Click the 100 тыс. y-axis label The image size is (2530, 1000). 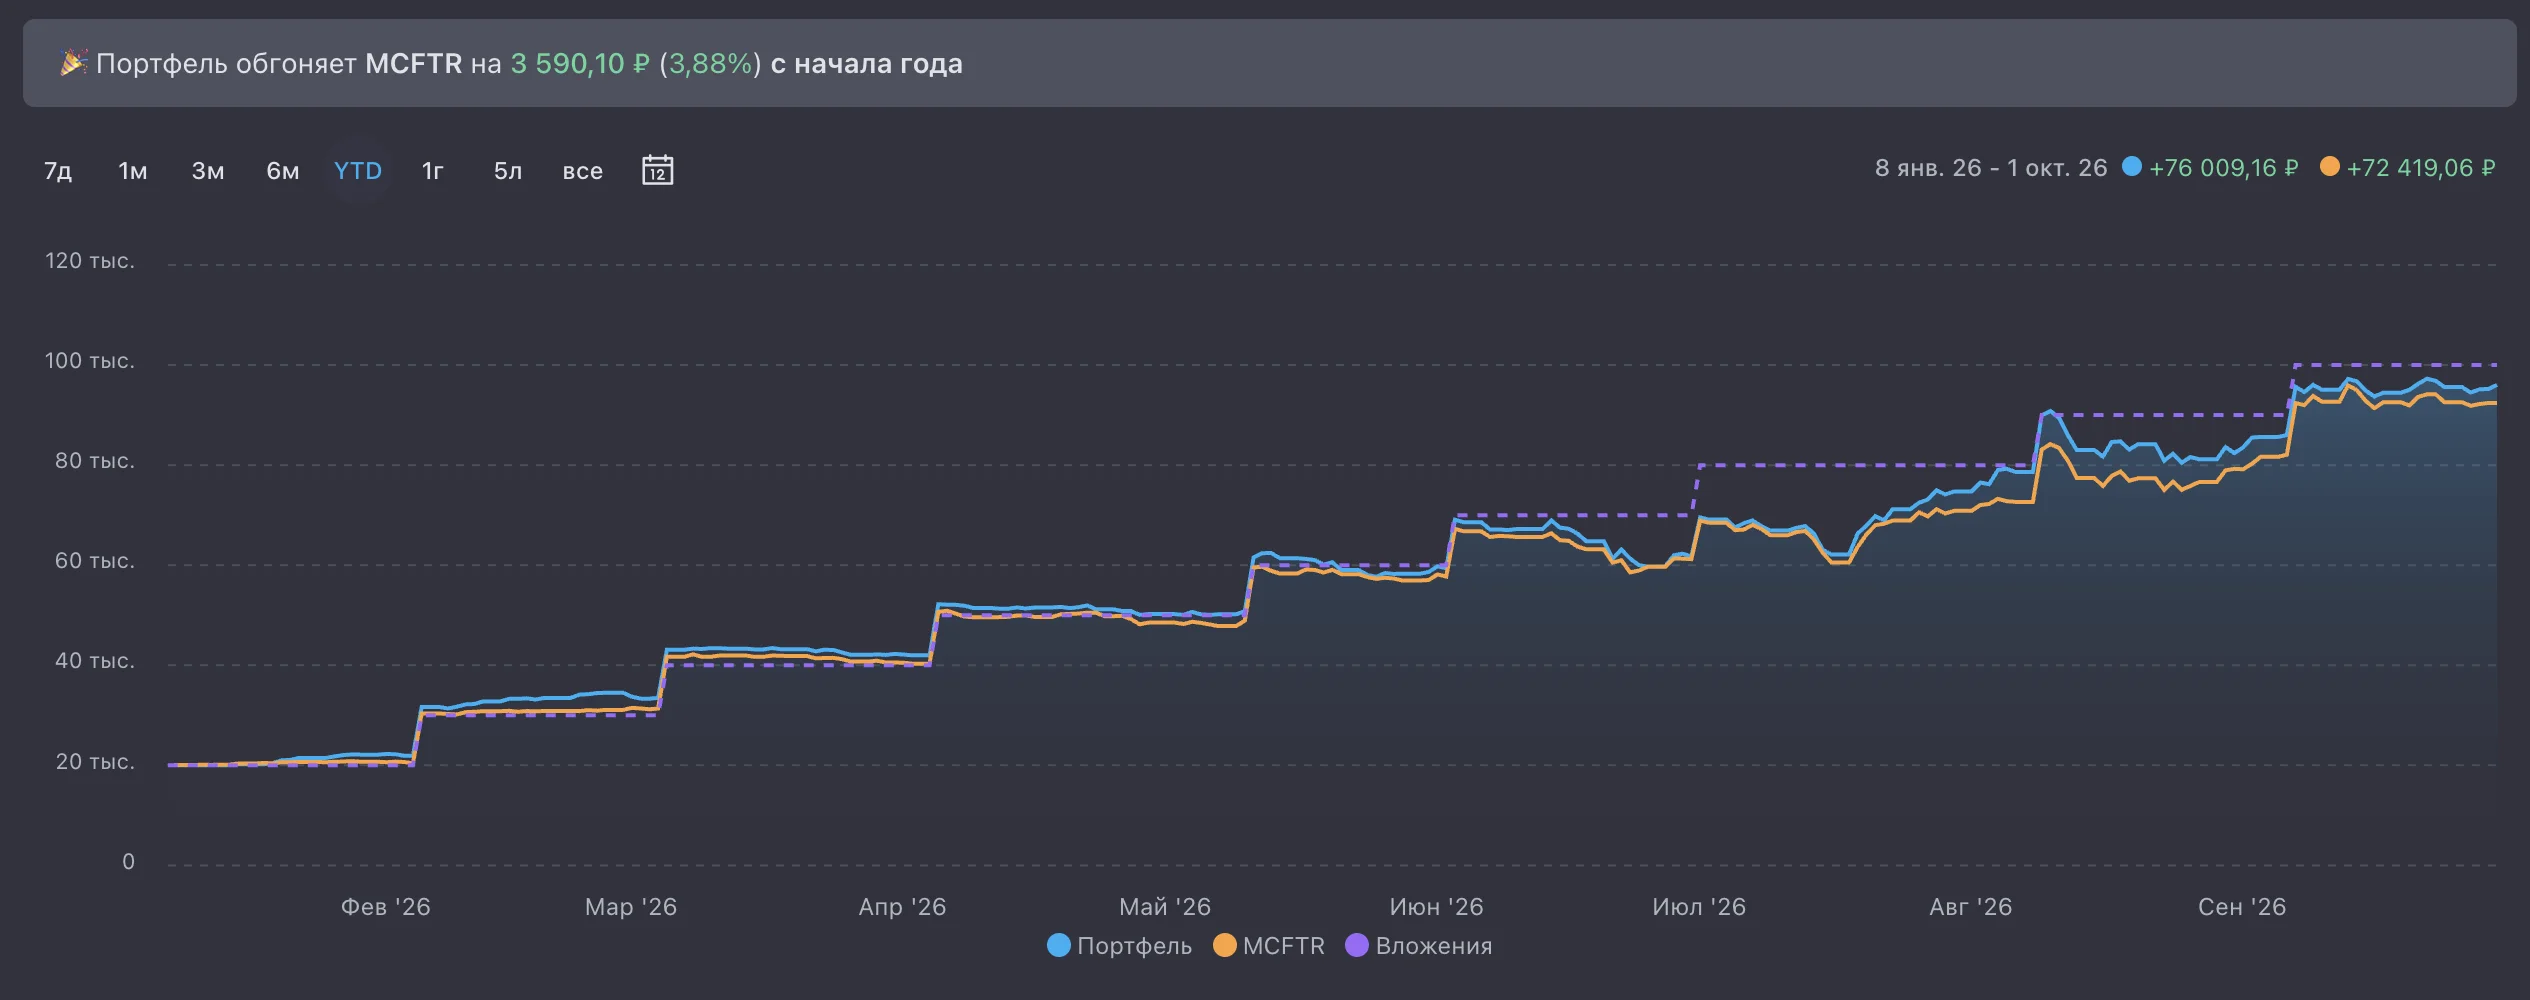point(90,361)
